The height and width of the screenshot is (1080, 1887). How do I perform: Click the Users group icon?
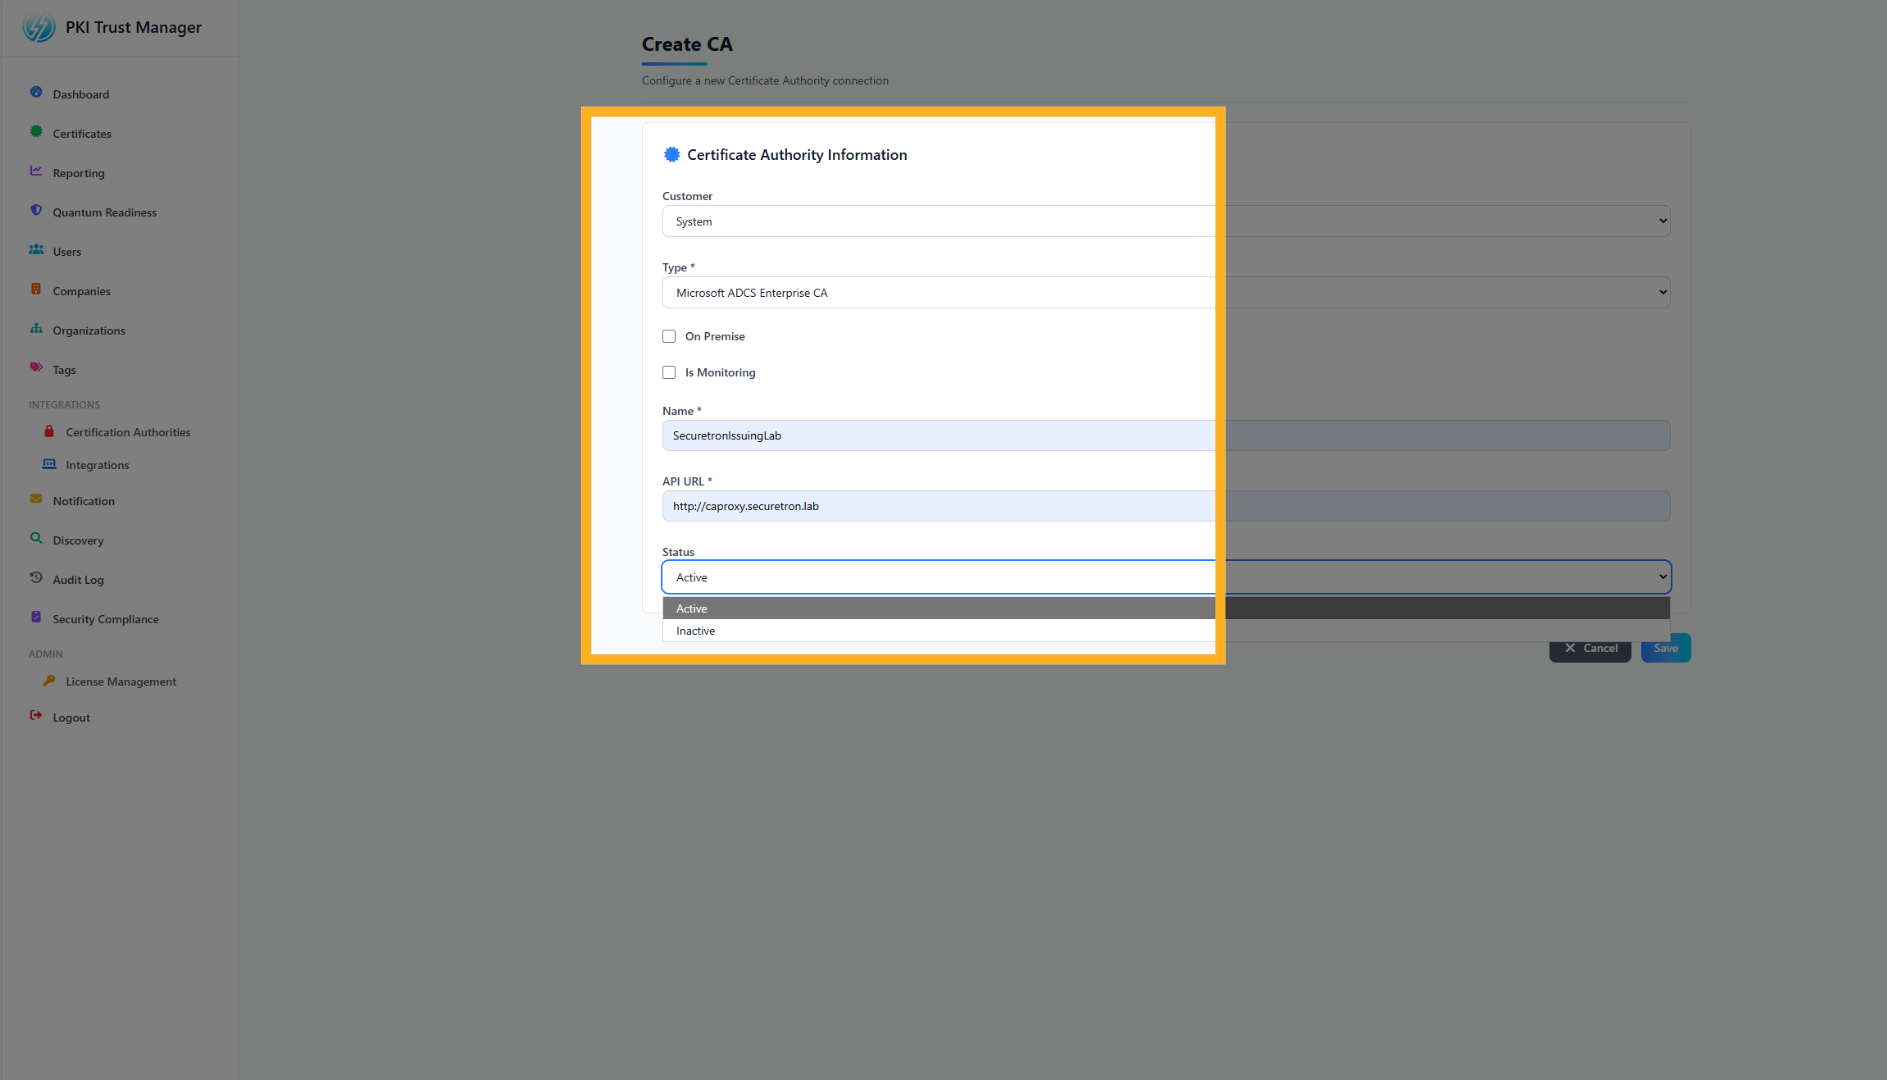click(x=36, y=250)
